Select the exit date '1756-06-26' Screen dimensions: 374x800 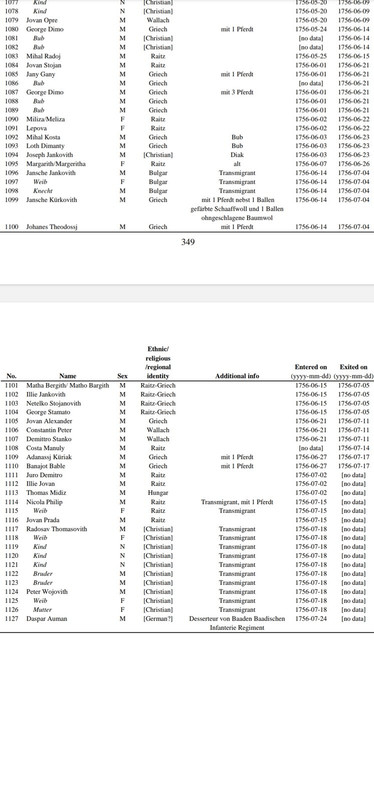354,164
